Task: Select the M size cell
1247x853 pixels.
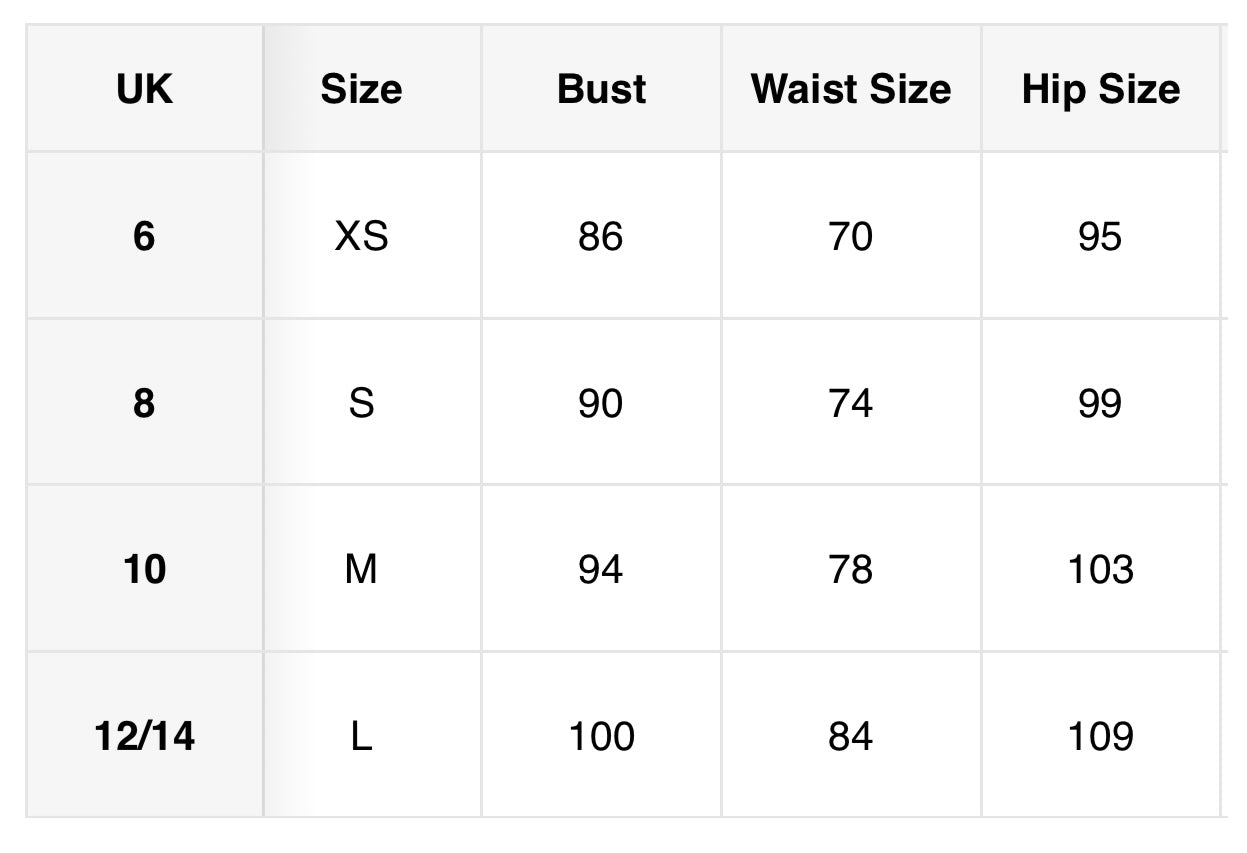Action: coord(361,570)
